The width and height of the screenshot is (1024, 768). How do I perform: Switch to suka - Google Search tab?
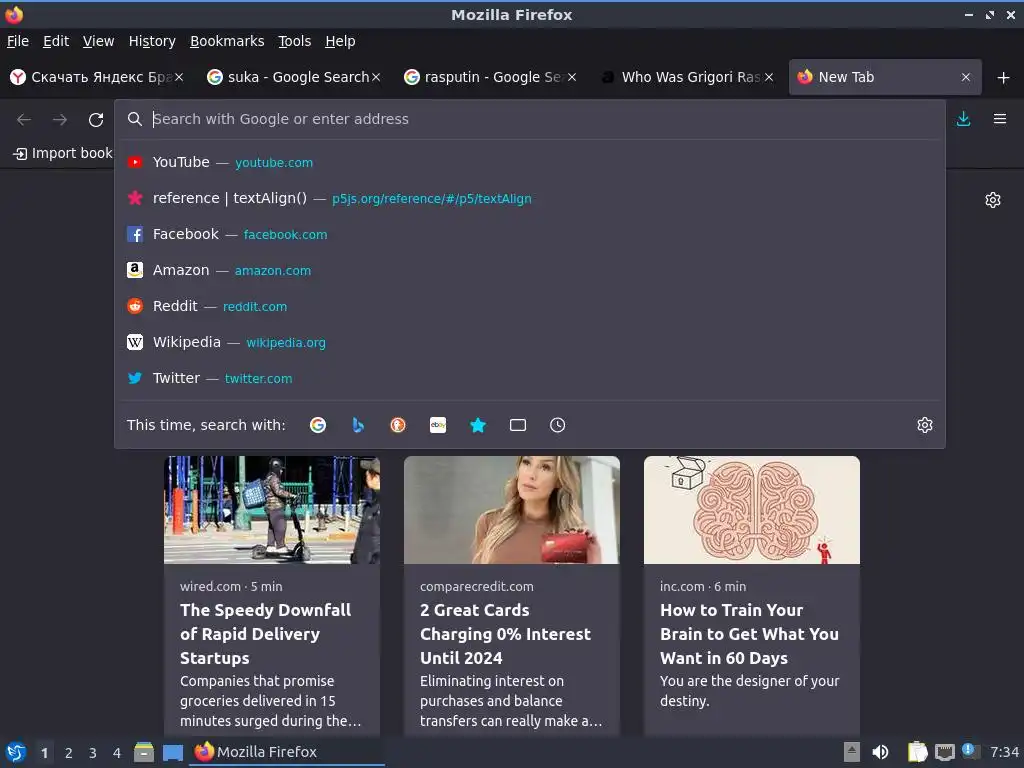click(294, 77)
